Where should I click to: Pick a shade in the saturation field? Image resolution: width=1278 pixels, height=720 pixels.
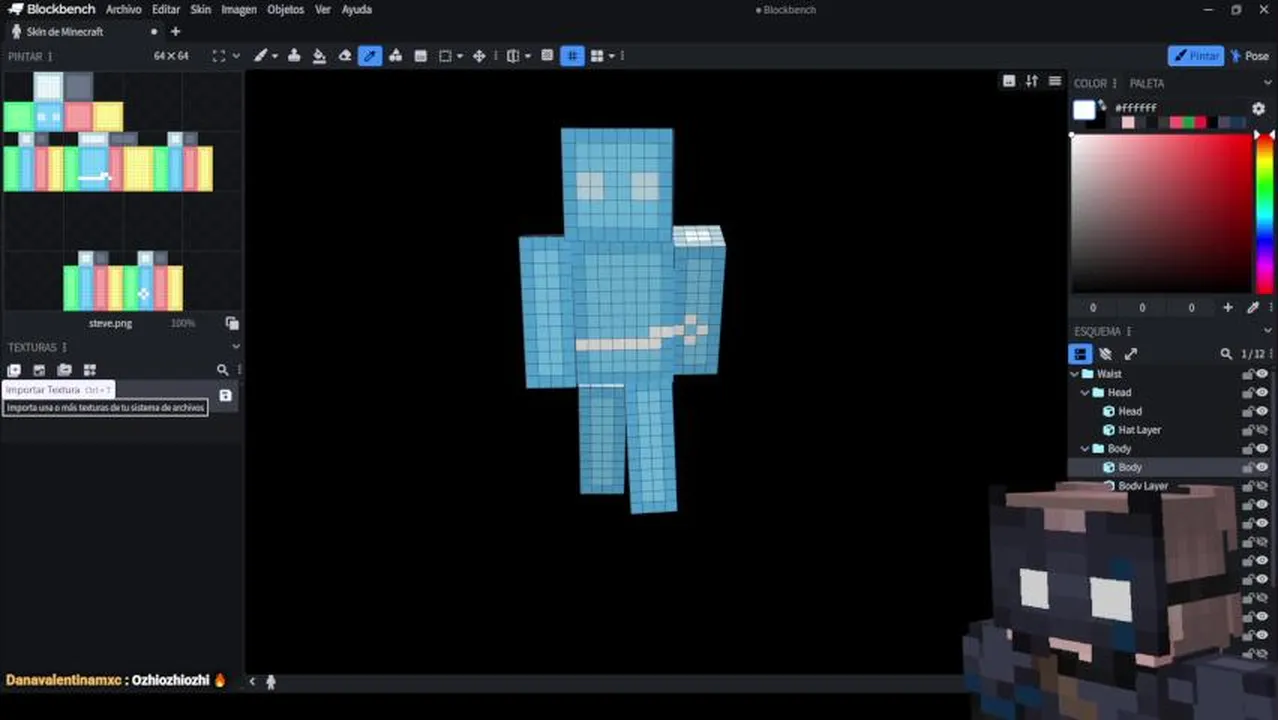click(x=1161, y=213)
